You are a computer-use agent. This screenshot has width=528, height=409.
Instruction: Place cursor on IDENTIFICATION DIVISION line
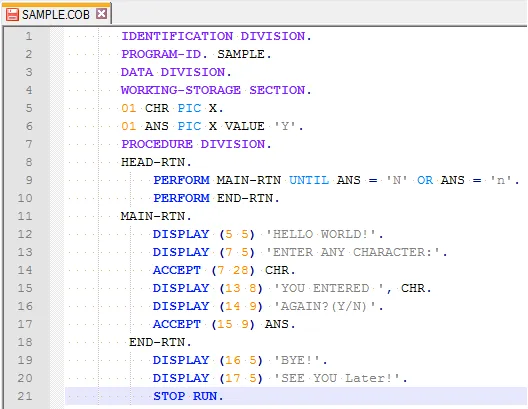(216, 36)
